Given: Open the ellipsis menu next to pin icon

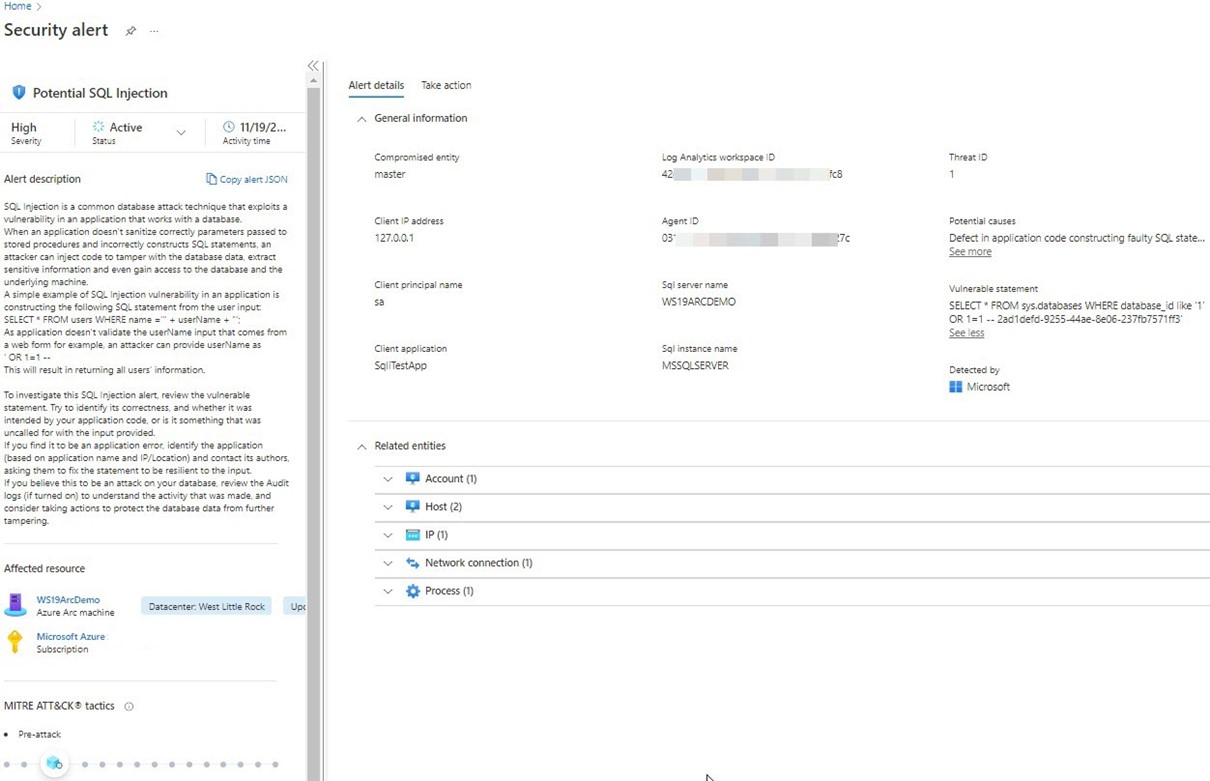Looking at the screenshot, I should [155, 31].
